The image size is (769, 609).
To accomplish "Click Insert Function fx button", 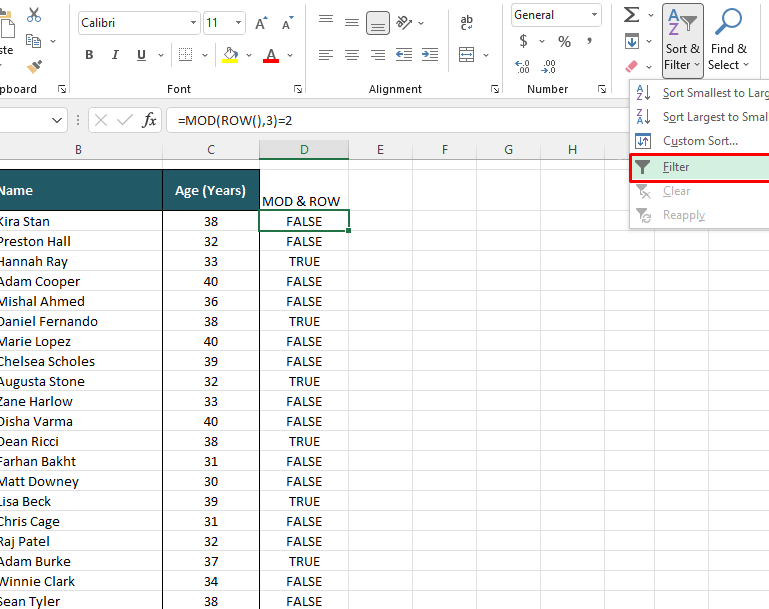I will pyautogui.click(x=149, y=120).
